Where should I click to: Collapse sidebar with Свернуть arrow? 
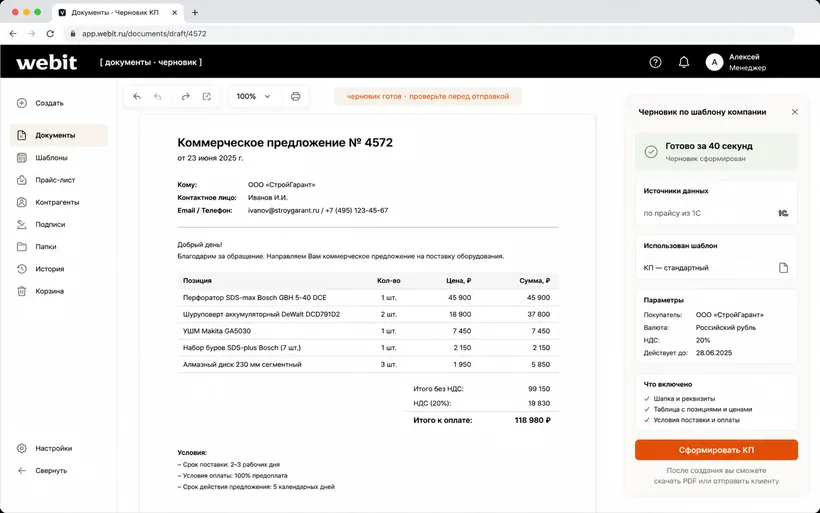(21, 471)
